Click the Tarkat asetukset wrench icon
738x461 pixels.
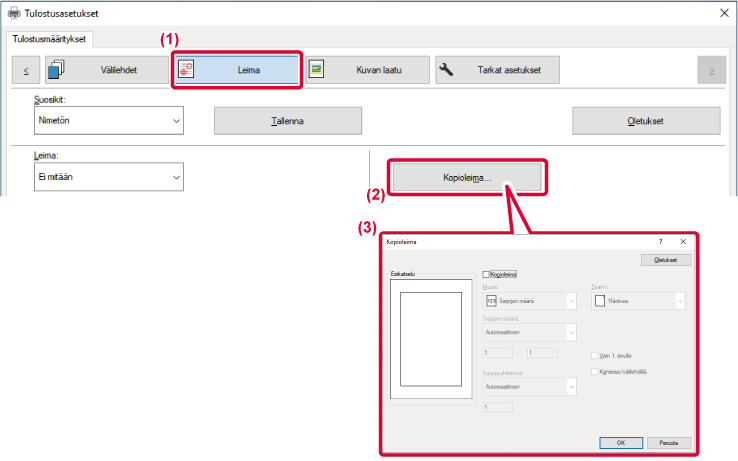447,70
